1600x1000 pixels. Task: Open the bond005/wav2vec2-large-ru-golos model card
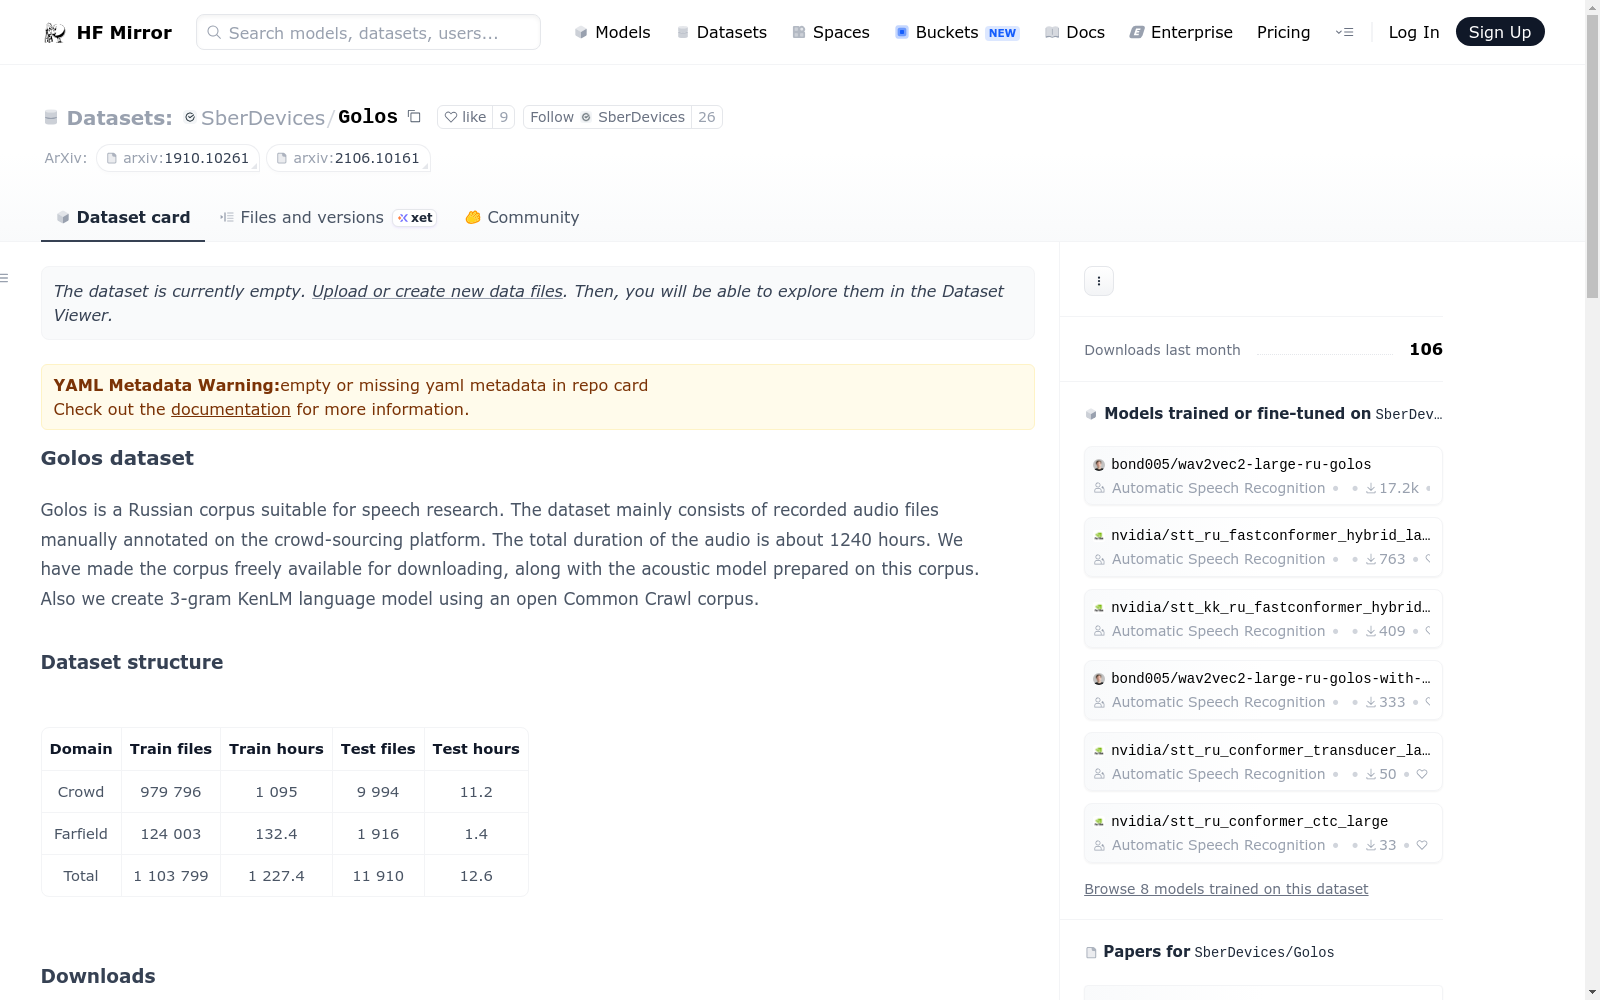click(1263, 476)
